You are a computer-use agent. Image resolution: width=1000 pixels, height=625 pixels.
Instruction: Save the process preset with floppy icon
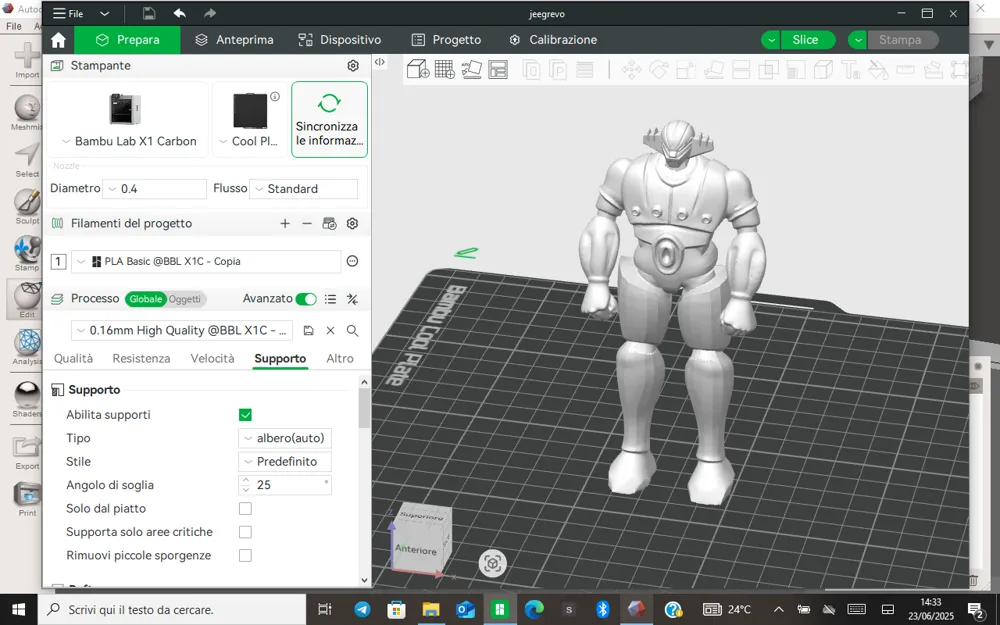[x=309, y=330]
